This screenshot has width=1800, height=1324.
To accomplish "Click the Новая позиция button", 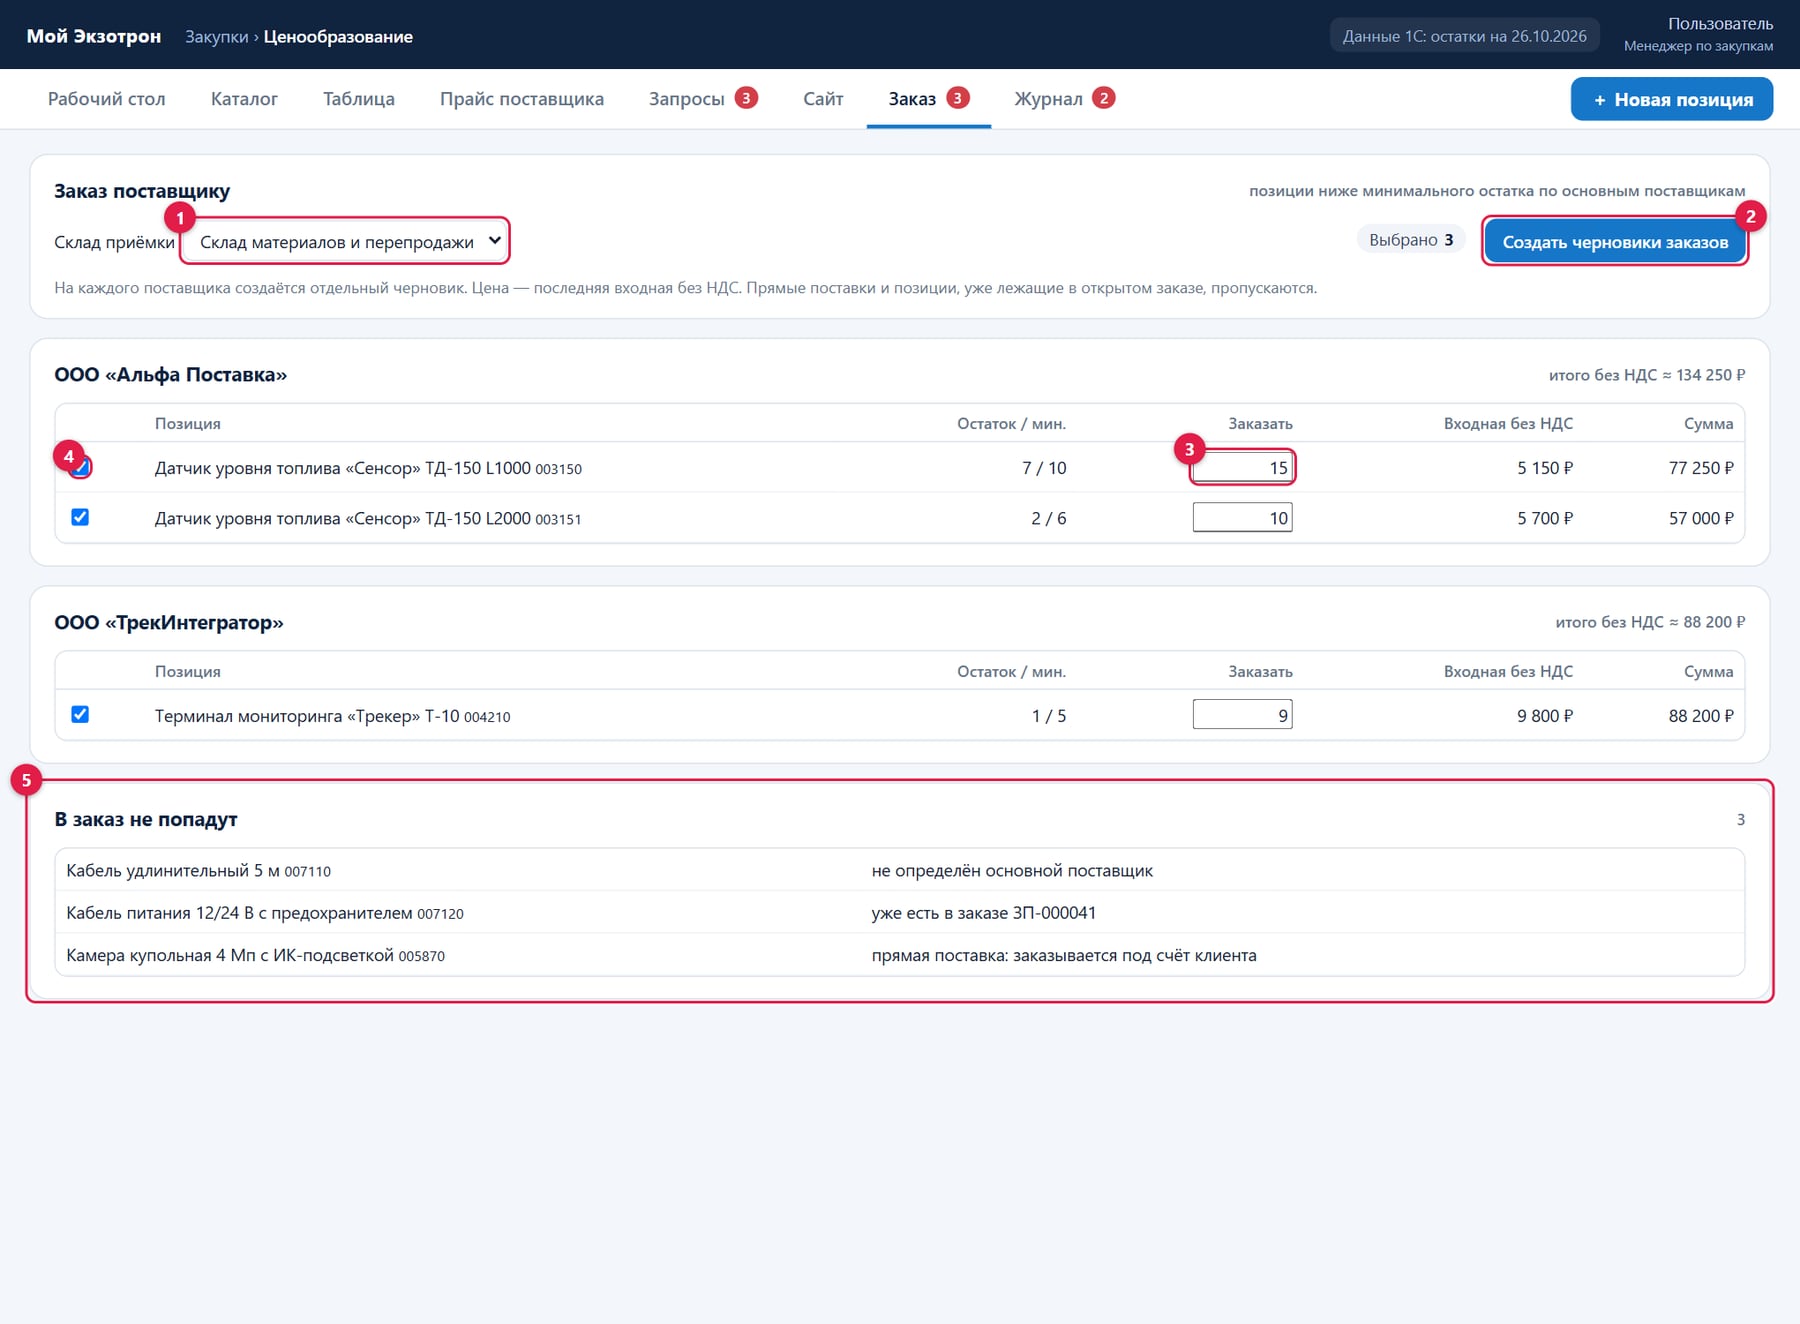I will (x=1672, y=99).
